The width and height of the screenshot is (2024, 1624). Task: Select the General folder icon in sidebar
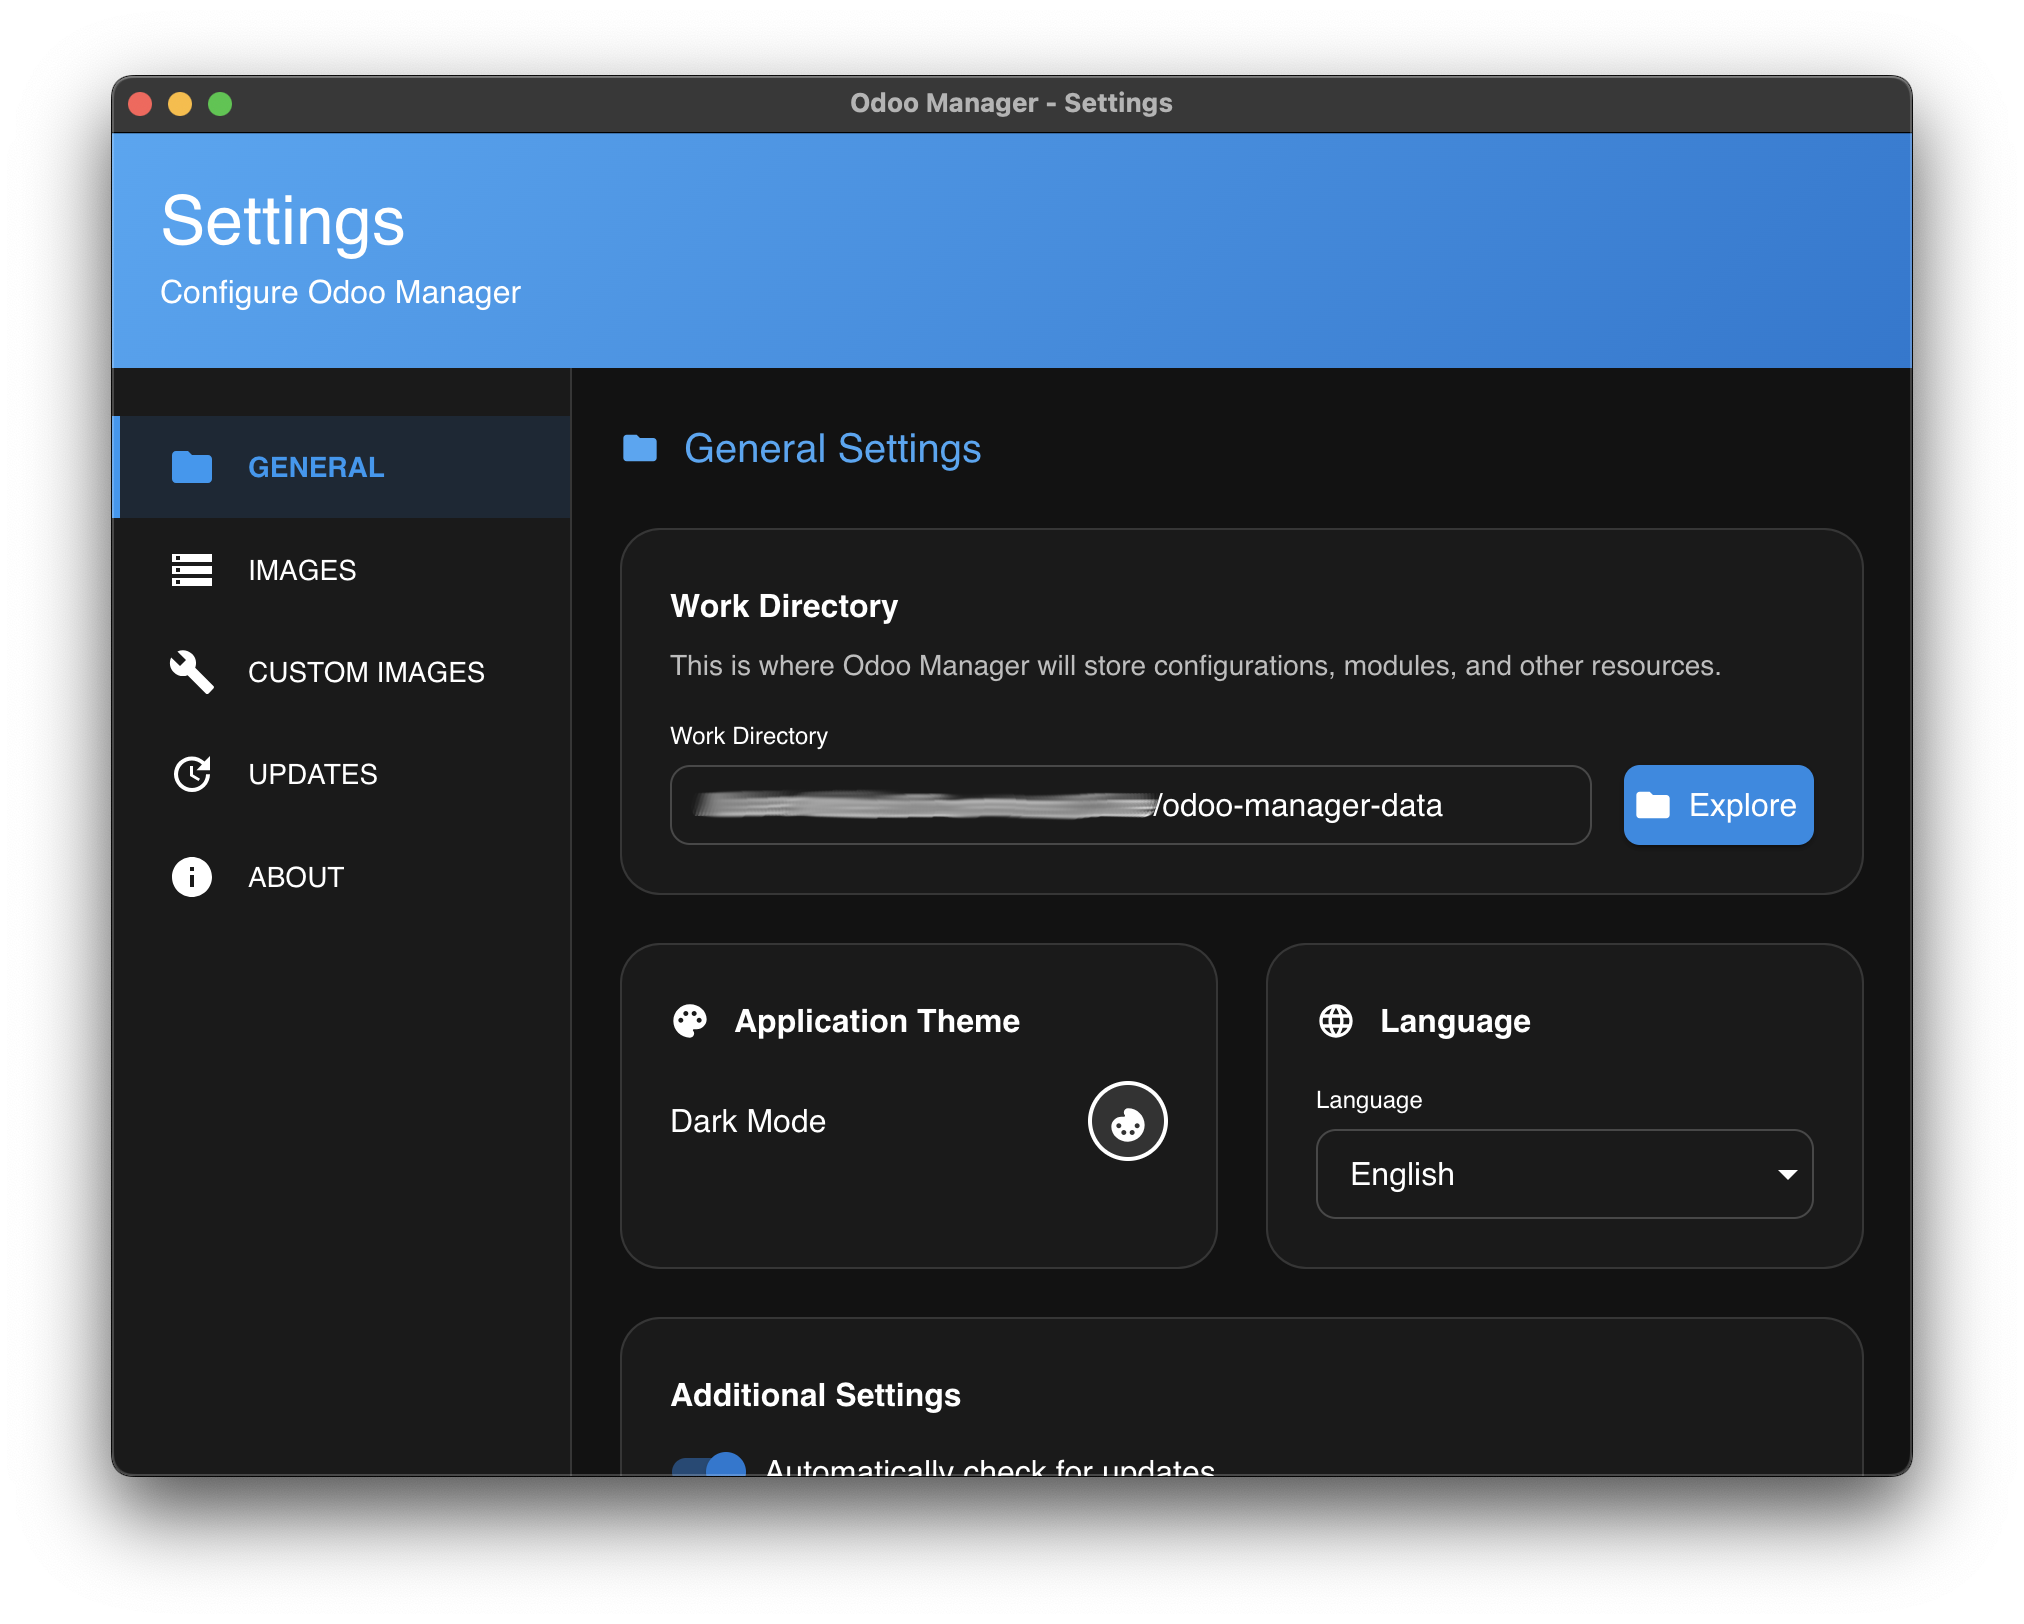(192, 466)
